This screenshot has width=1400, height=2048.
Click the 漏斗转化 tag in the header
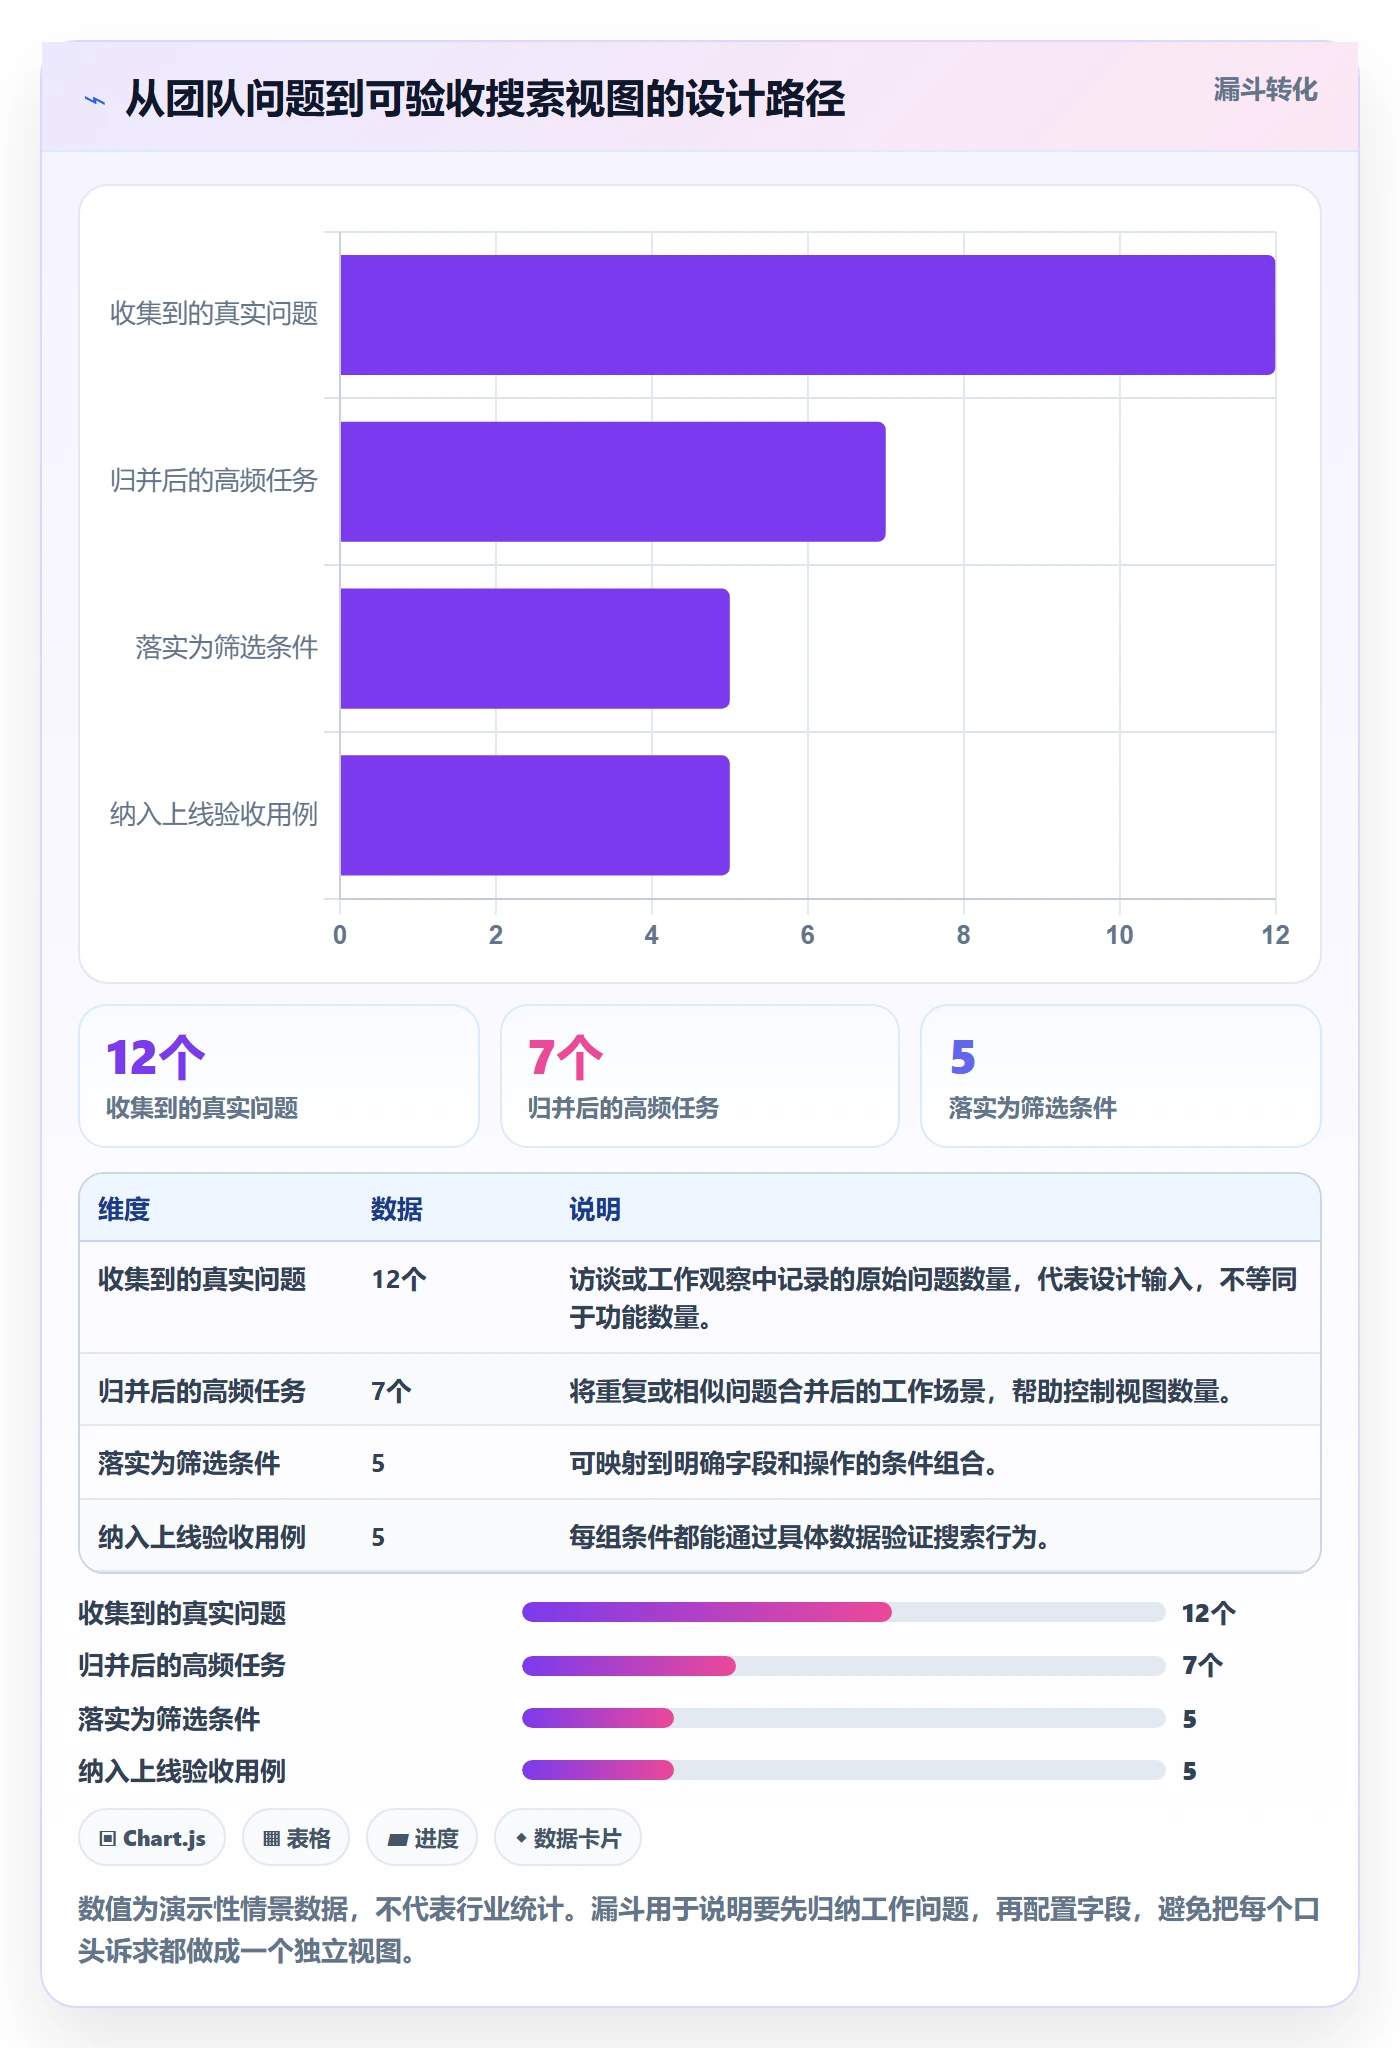coord(1265,90)
